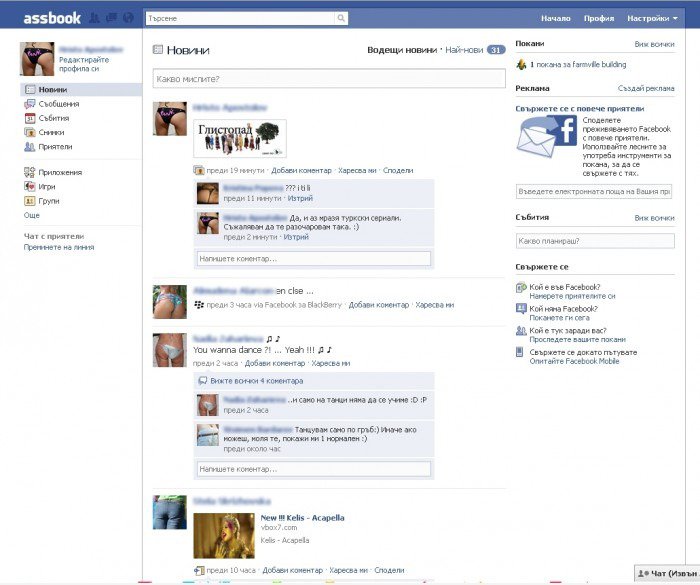Click the Какво мислите? status box
Viewport: 700px width, 585px height.
(x=329, y=79)
